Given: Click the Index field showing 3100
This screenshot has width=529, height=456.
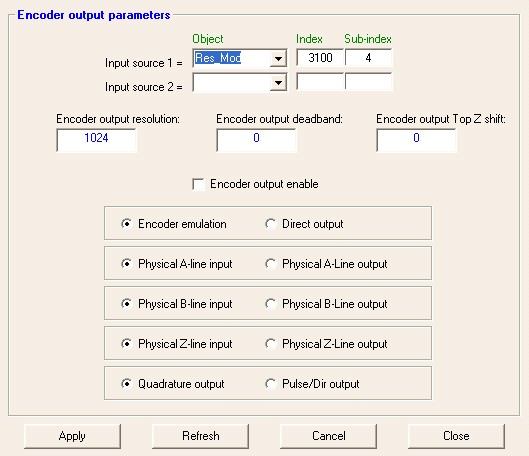Looking at the screenshot, I should (x=320, y=58).
